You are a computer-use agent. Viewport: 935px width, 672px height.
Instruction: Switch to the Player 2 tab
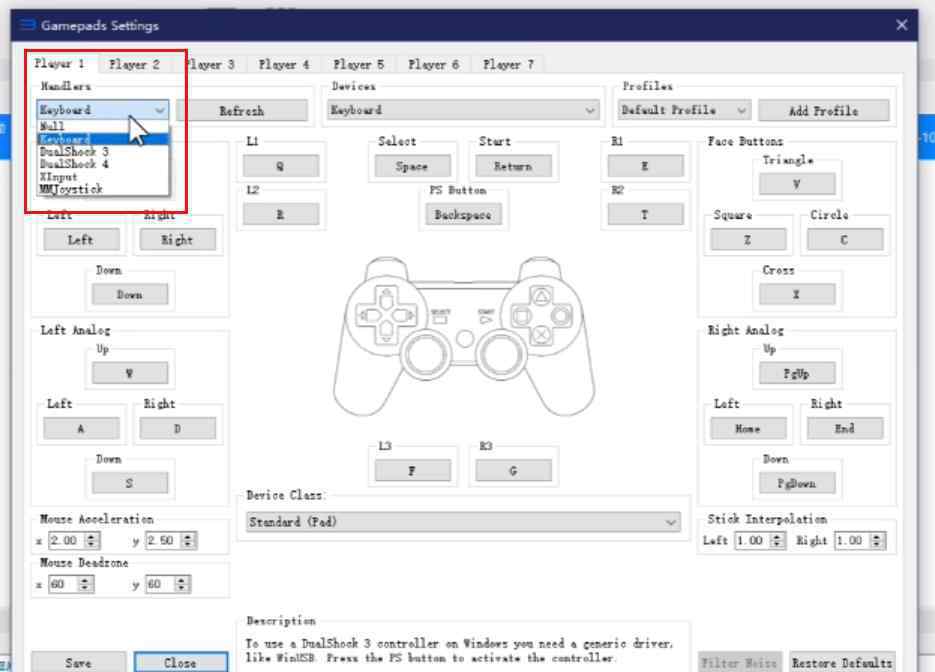tap(134, 64)
